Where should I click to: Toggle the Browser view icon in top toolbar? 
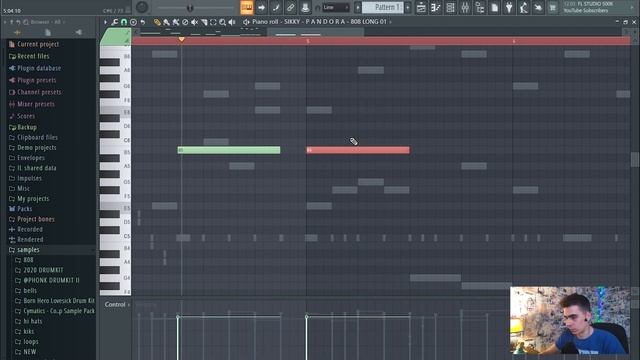480,7
